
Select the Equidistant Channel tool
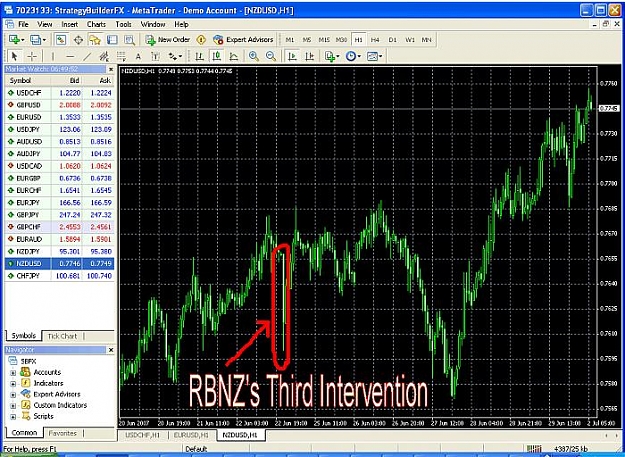(x=104, y=56)
